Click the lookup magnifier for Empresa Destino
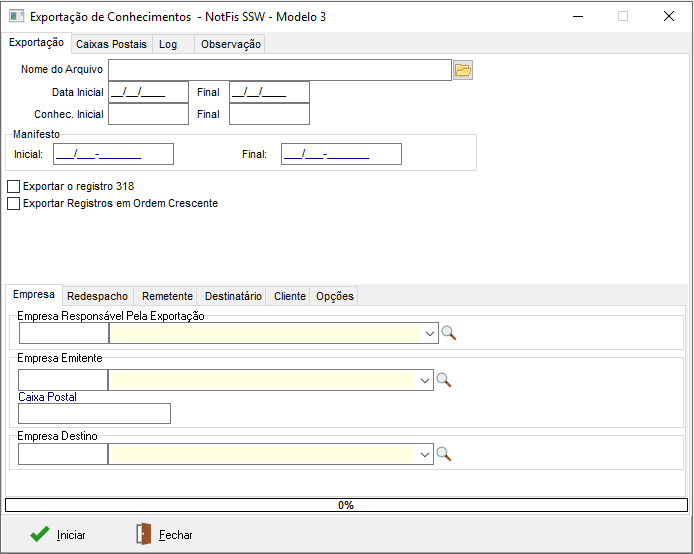694x554 pixels. (444, 454)
